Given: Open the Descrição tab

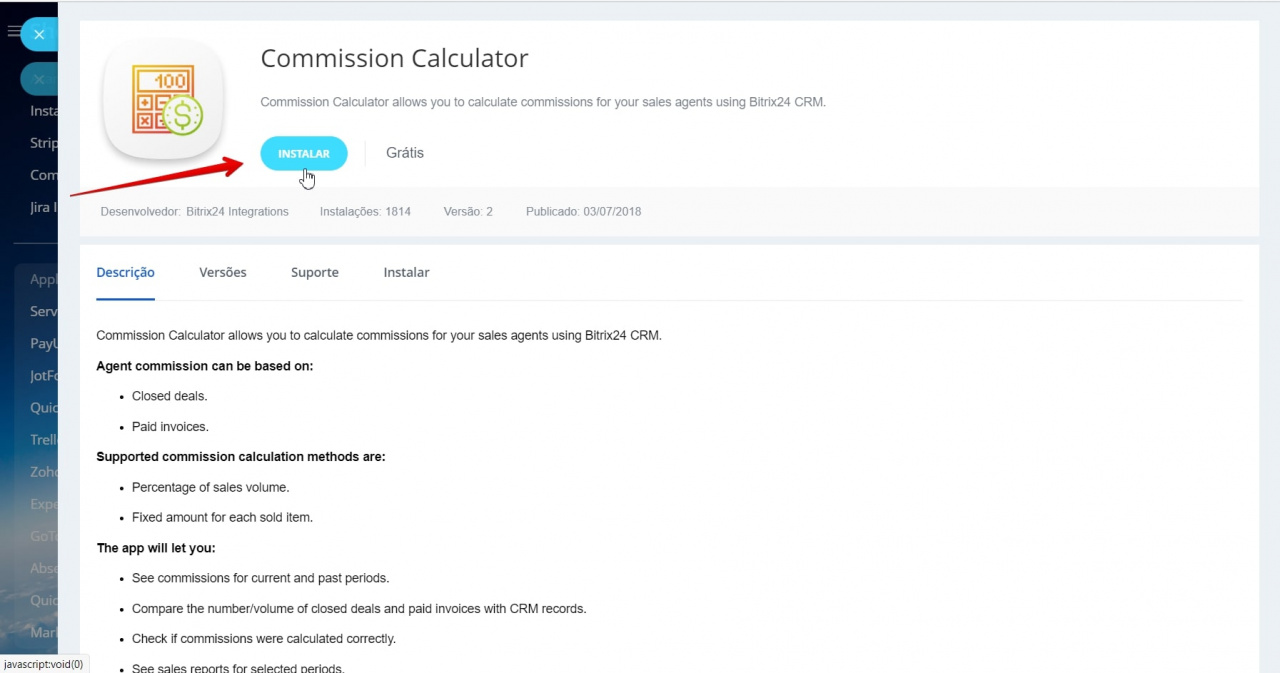Looking at the screenshot, I should [125, 272].
